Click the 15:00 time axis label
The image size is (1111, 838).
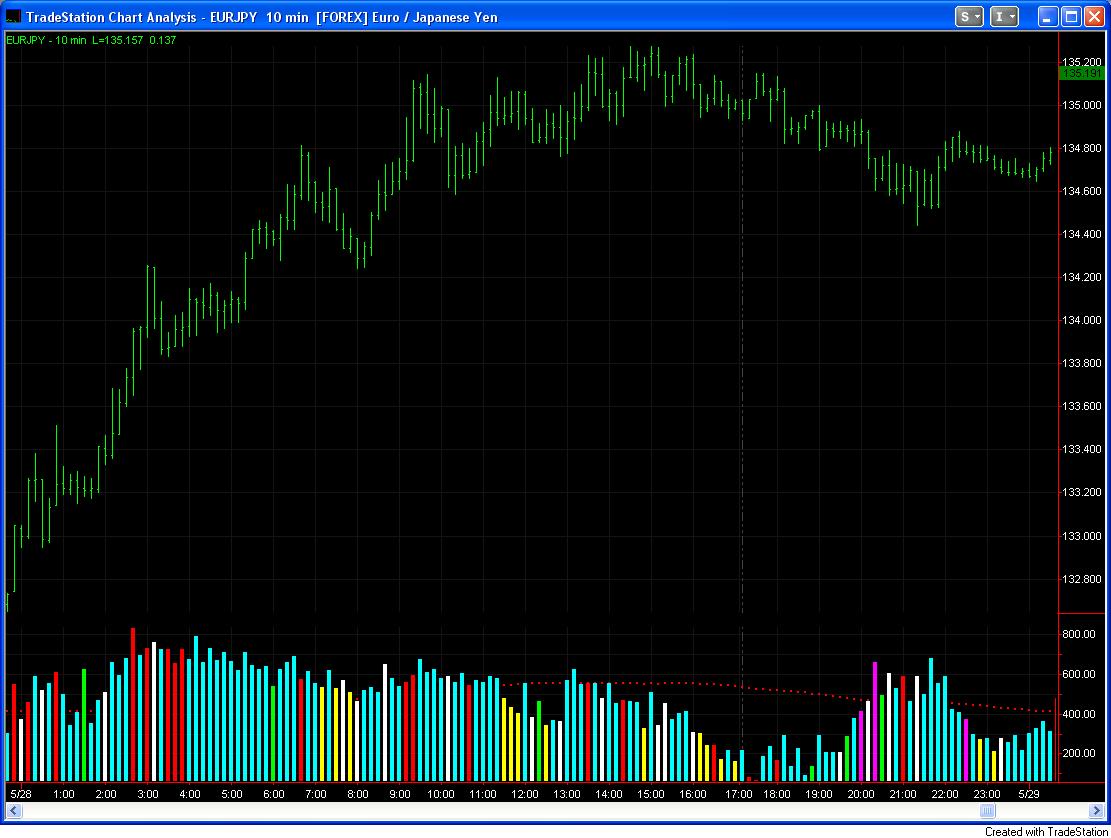[650, 794]
